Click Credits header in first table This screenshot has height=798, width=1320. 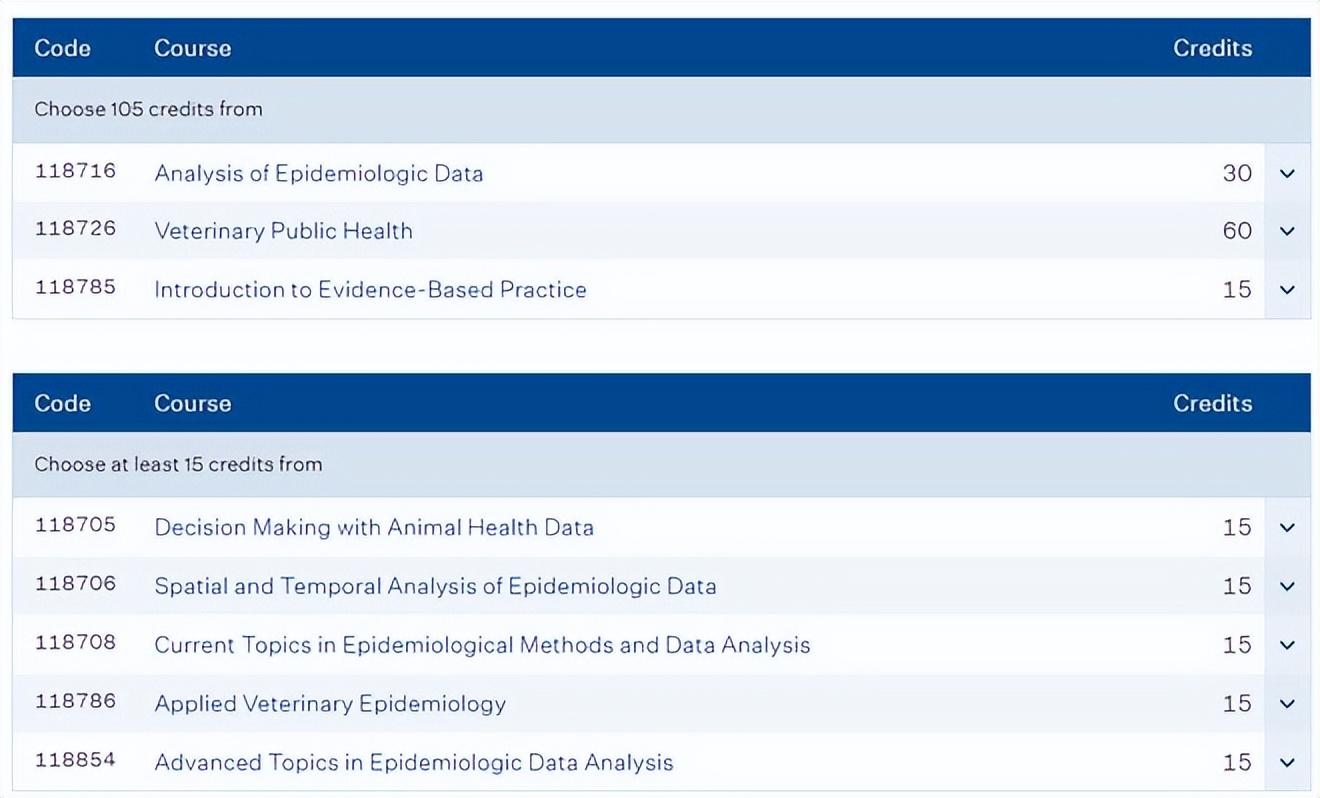(x=1212, y=48)
